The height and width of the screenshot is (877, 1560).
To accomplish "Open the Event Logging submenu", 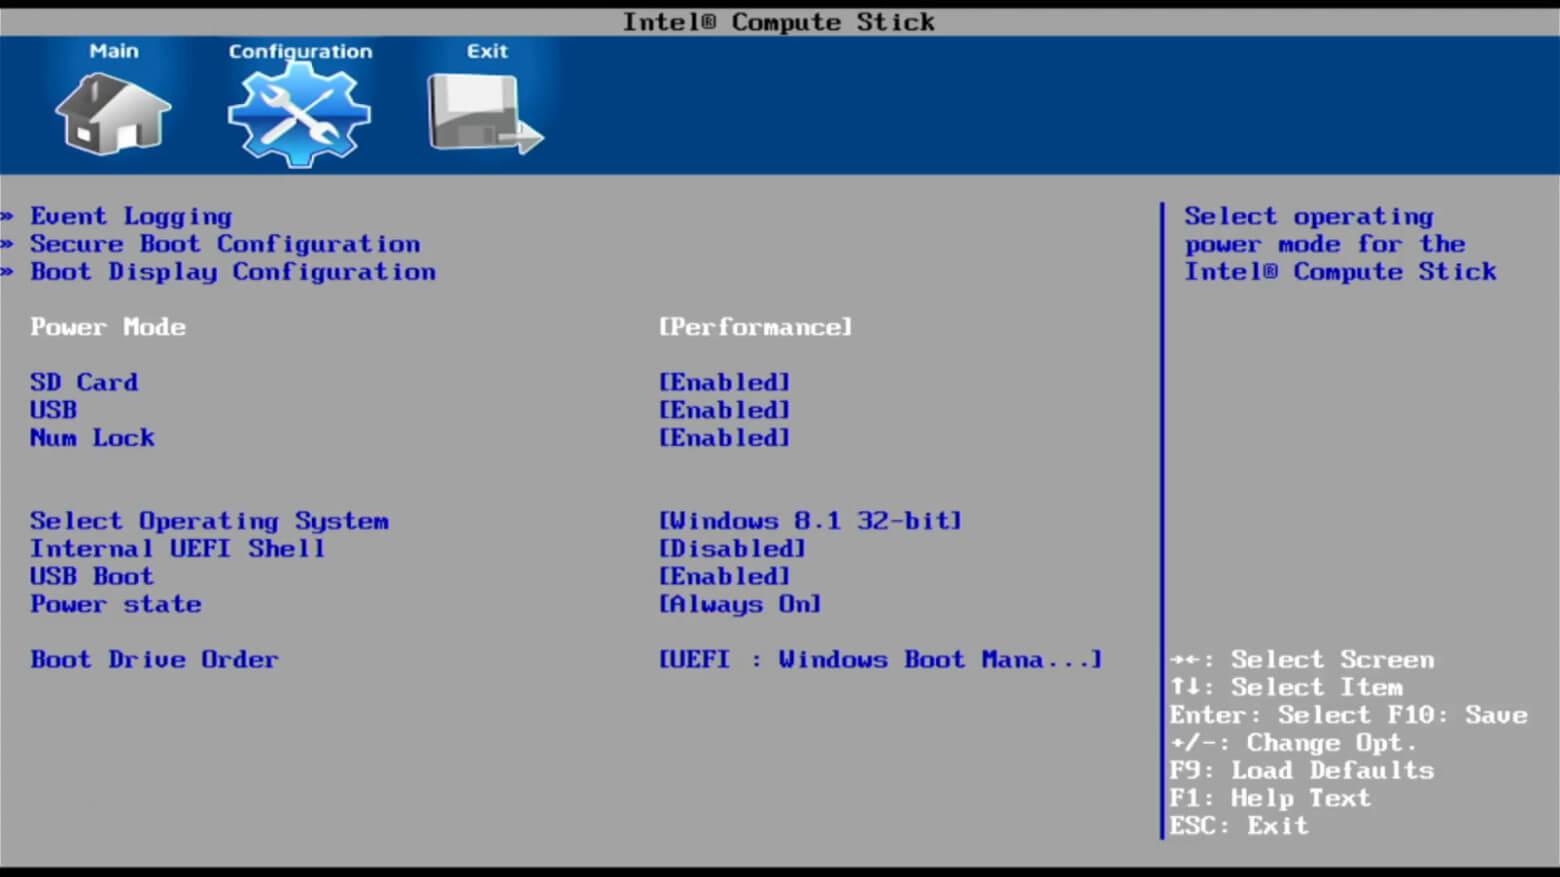I will click(131, 216).
